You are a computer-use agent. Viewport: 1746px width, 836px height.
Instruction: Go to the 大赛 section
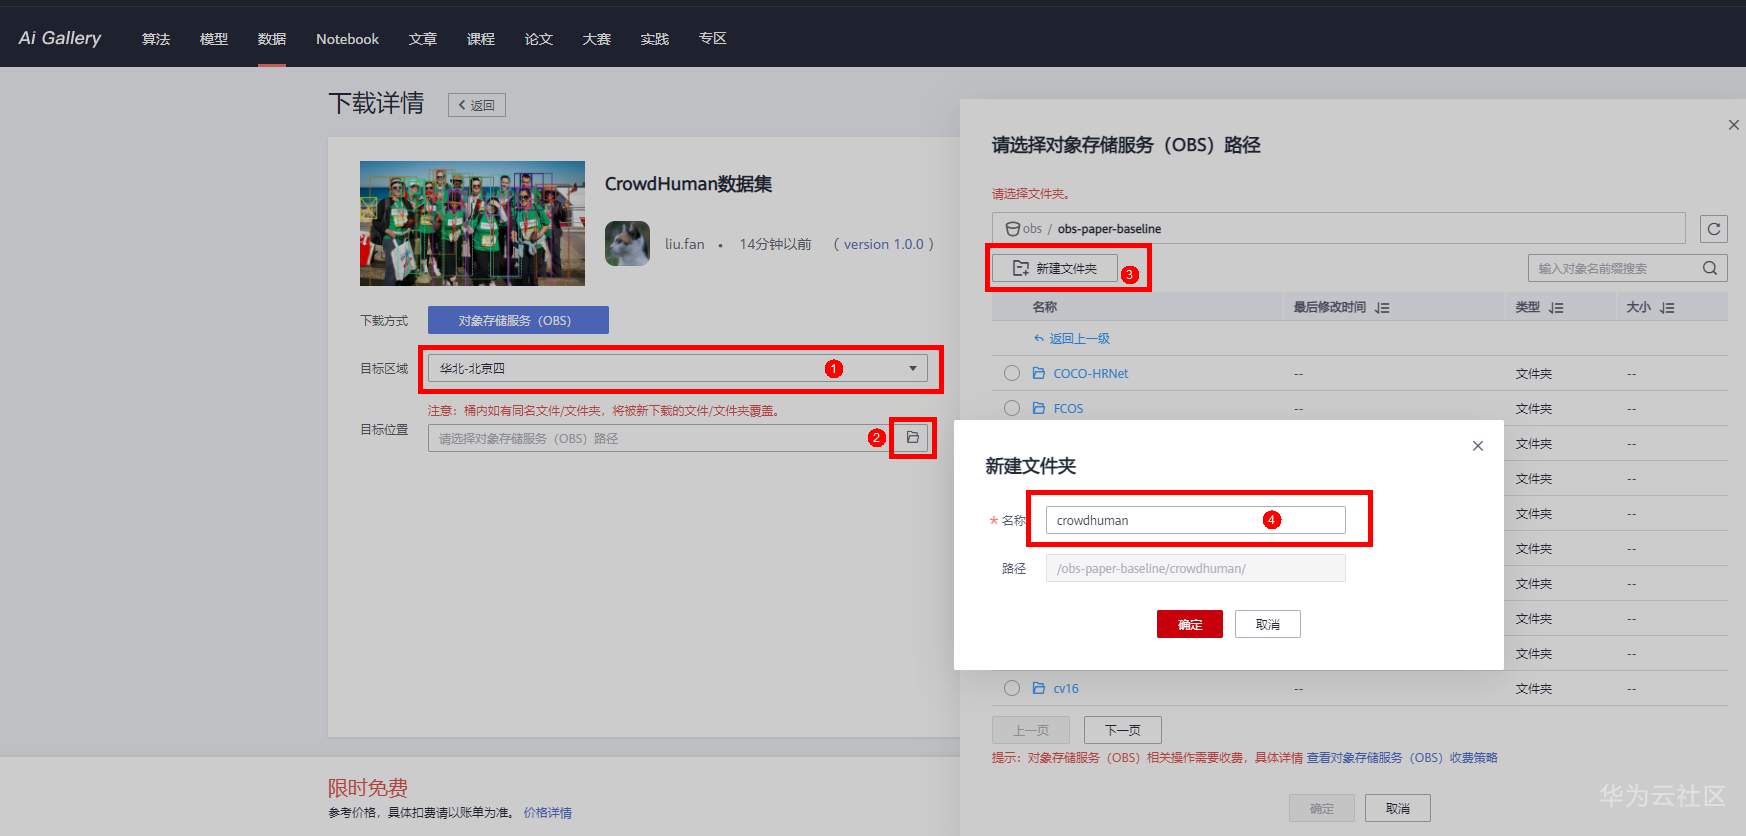597,39
